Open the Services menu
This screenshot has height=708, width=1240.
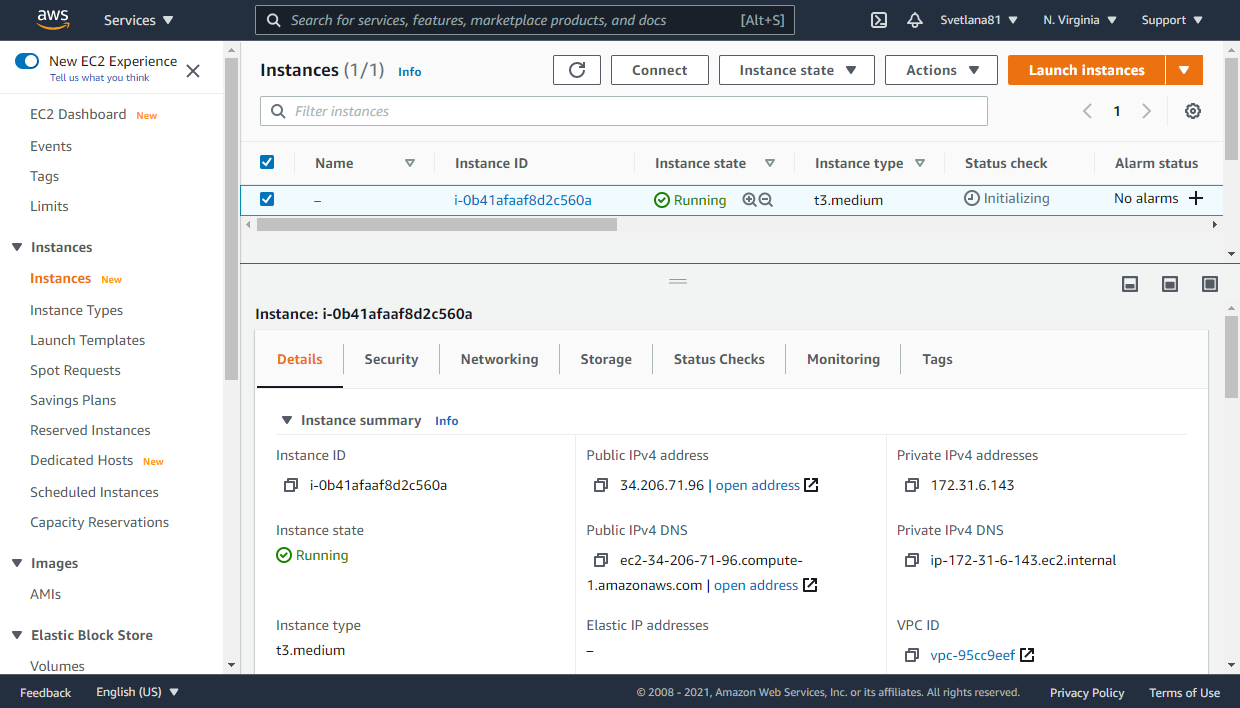coord(137,19)
